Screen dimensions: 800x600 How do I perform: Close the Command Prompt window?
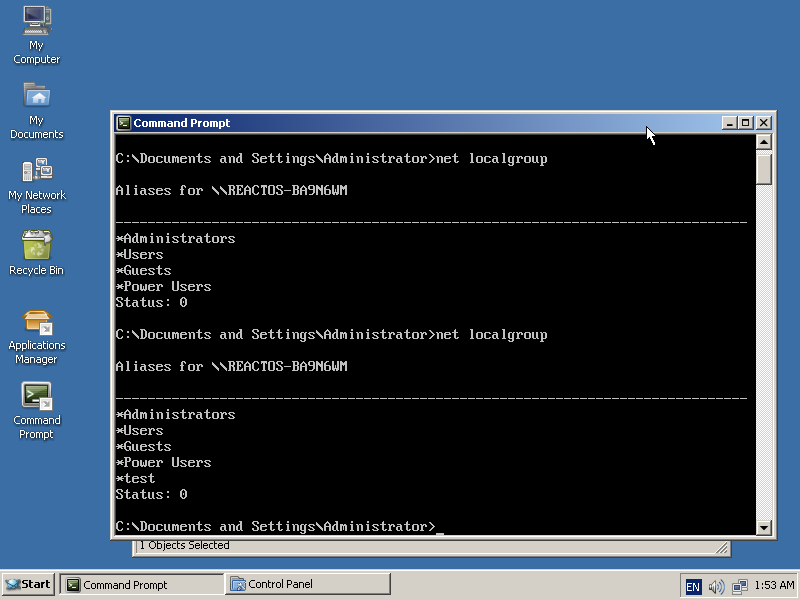tap(763, 123)
